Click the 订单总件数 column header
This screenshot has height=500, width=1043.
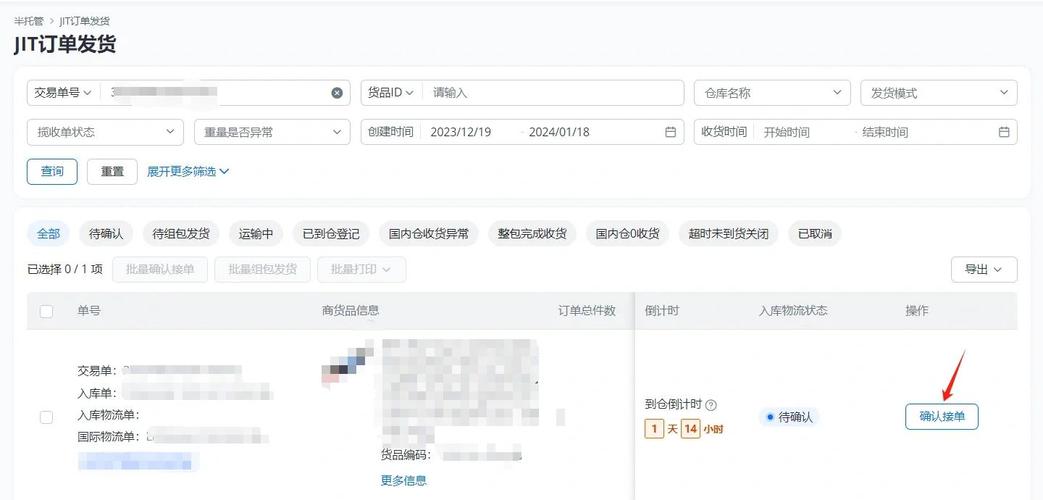[587, 311]
